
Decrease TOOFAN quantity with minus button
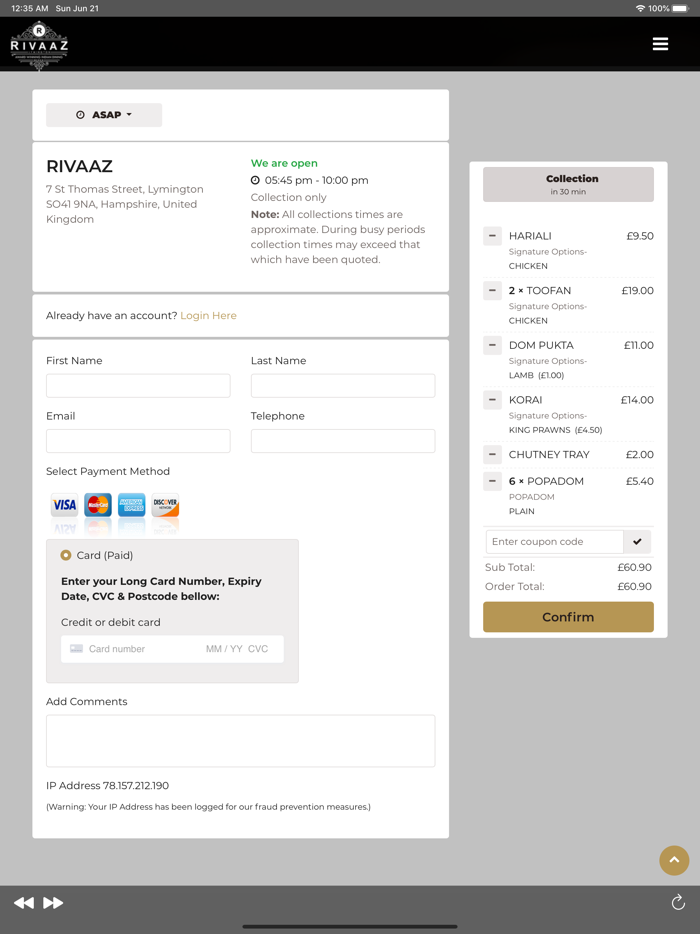(x=492, y=290)
